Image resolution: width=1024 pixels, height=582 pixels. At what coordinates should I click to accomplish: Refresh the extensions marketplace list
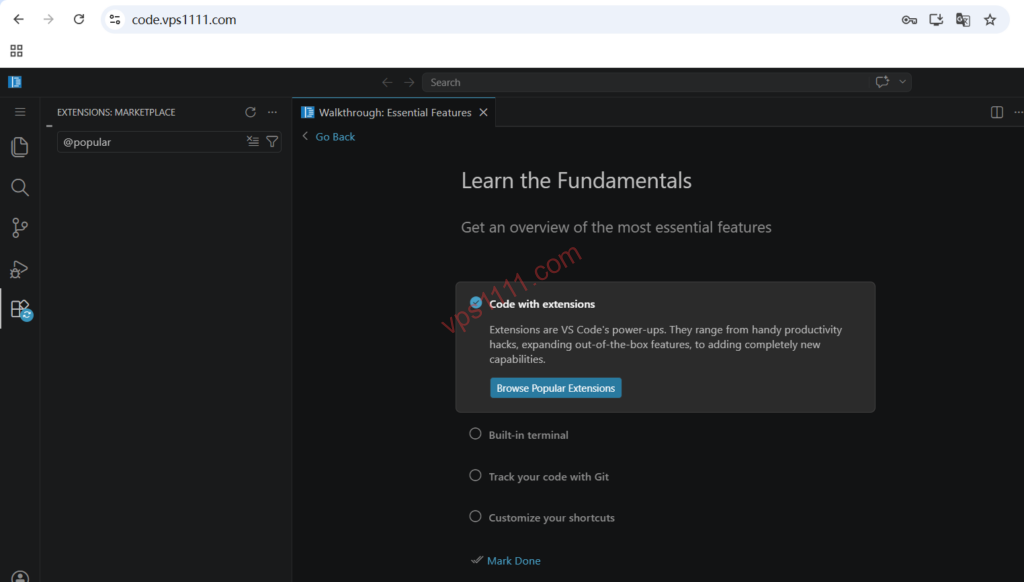click(250, 112)
